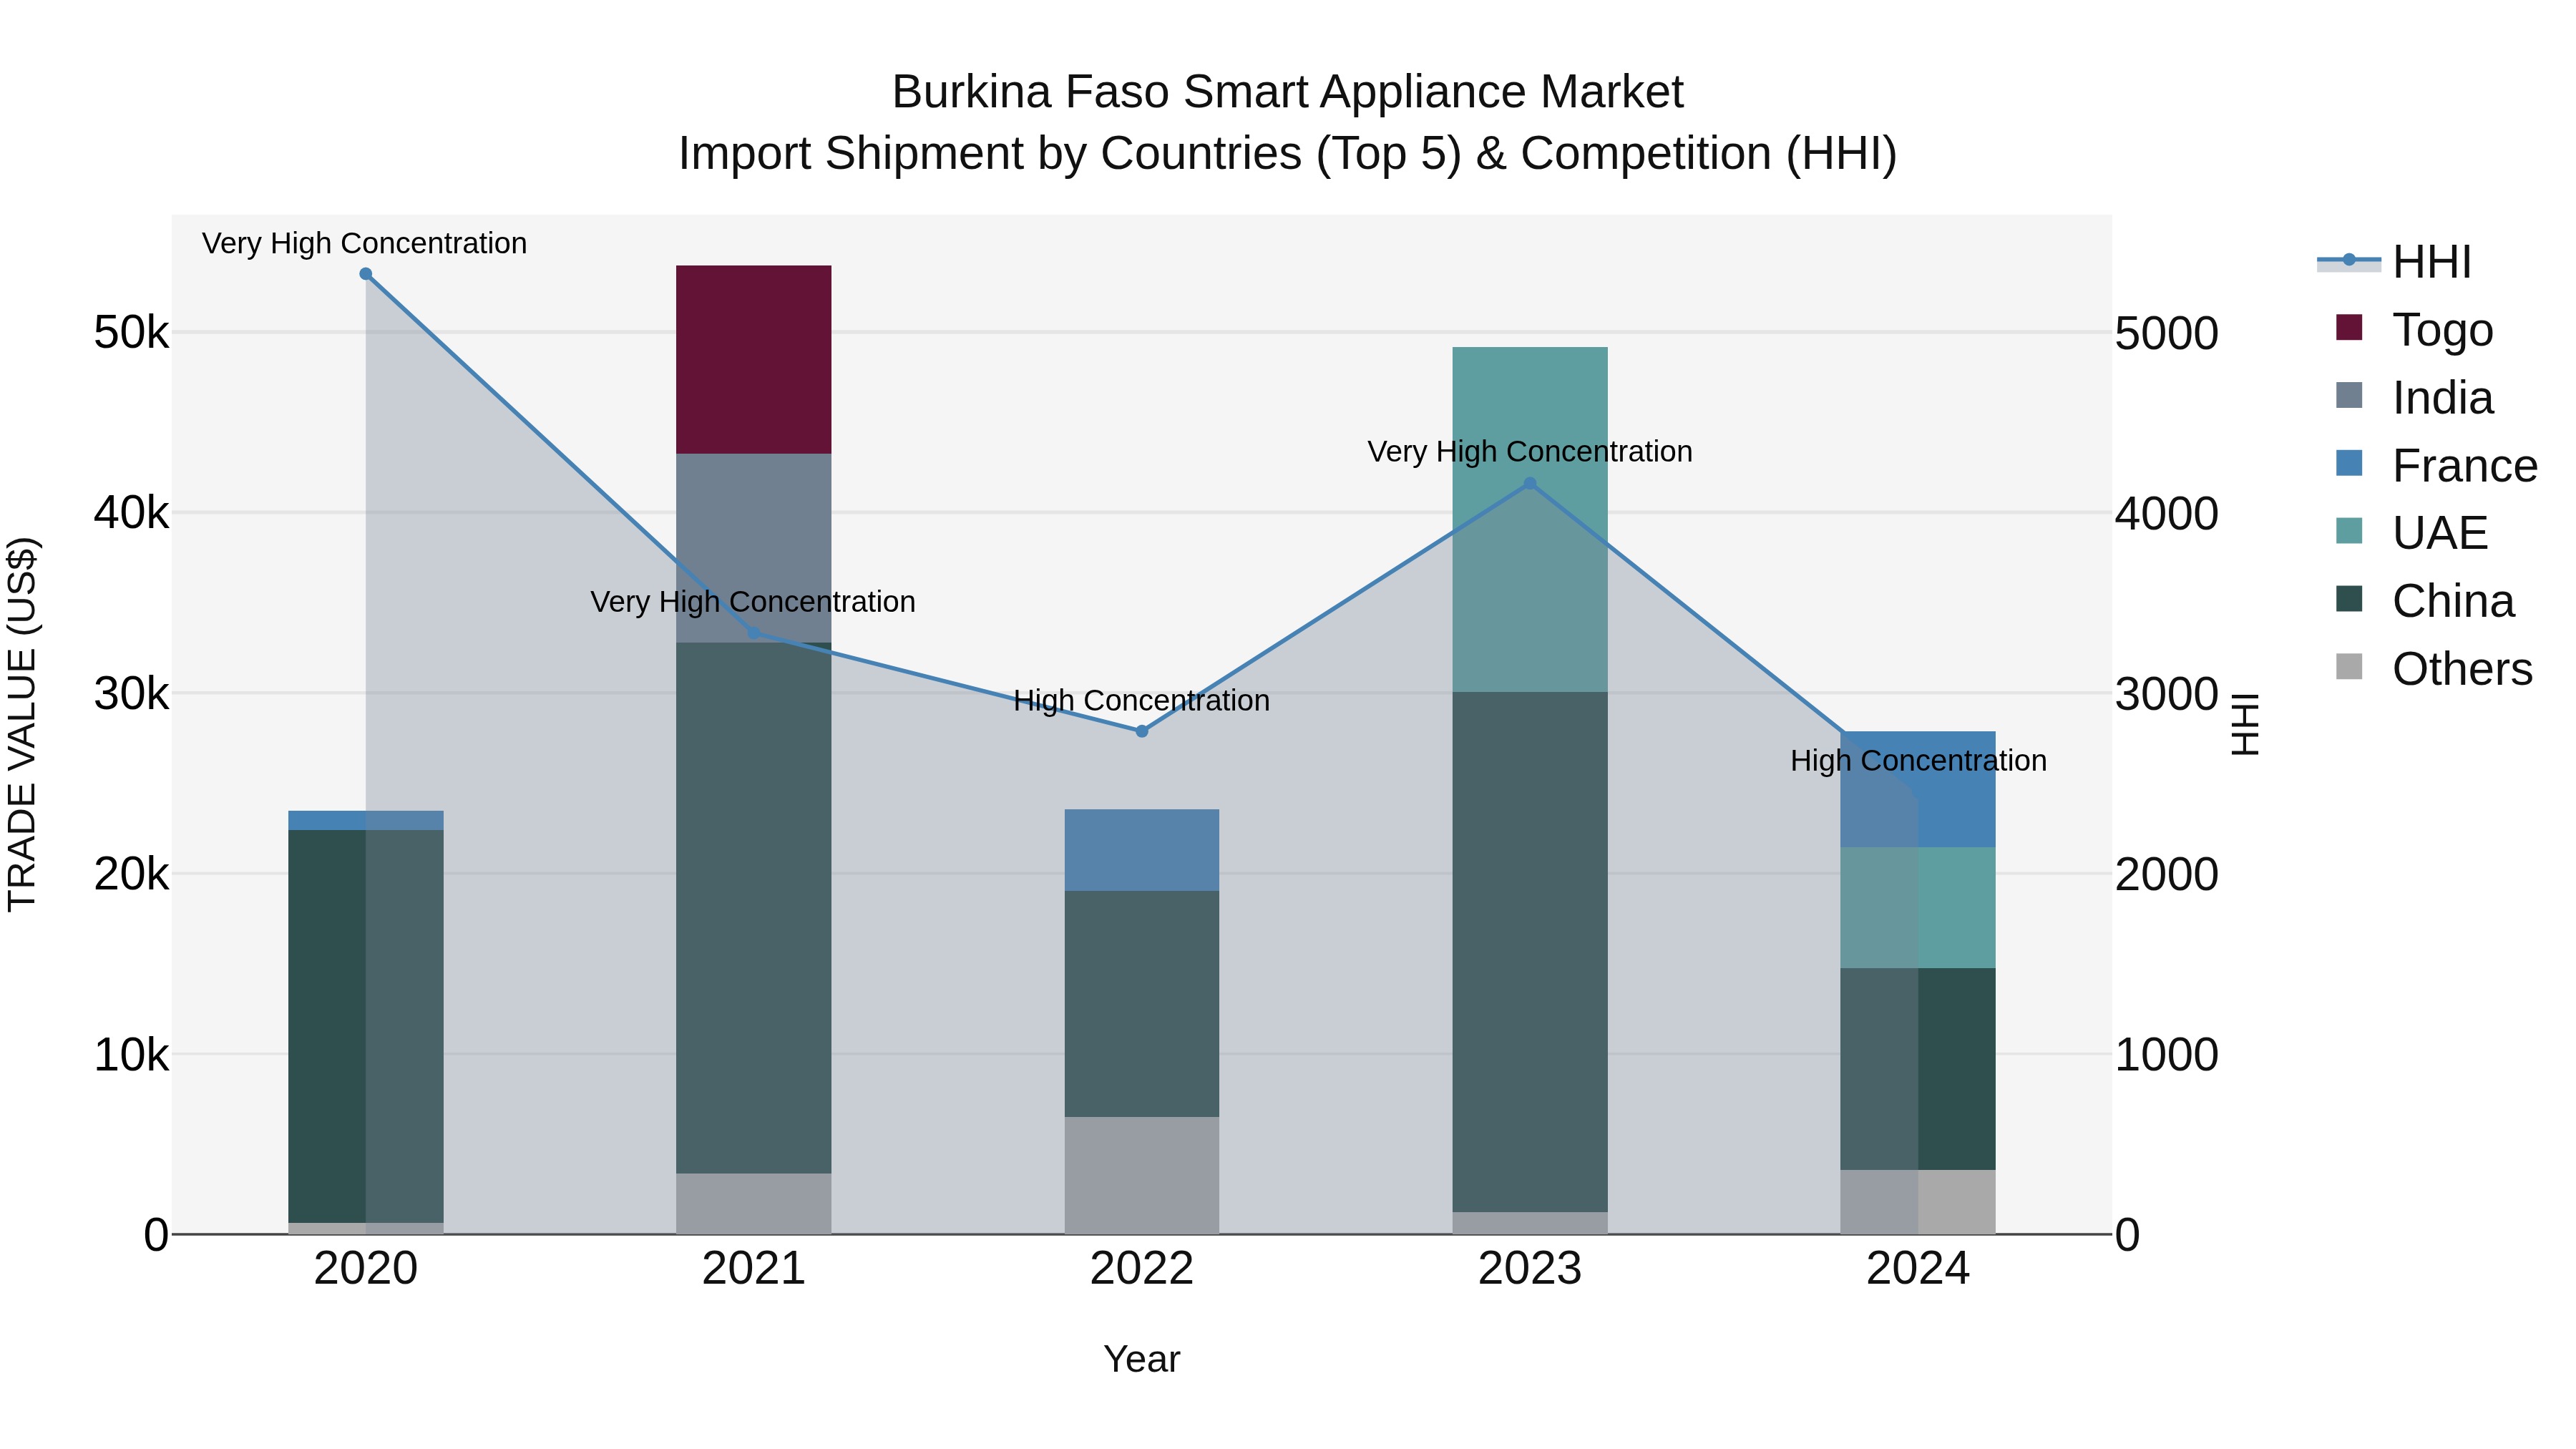Click the China bar segment in 2021
This screenshot has height=1449, width=2576.
(x=754, y=908)
